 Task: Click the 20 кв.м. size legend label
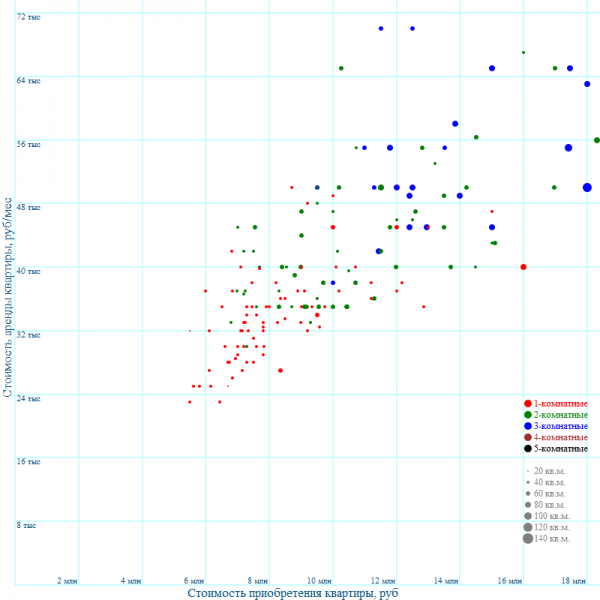tap(550, 470)
